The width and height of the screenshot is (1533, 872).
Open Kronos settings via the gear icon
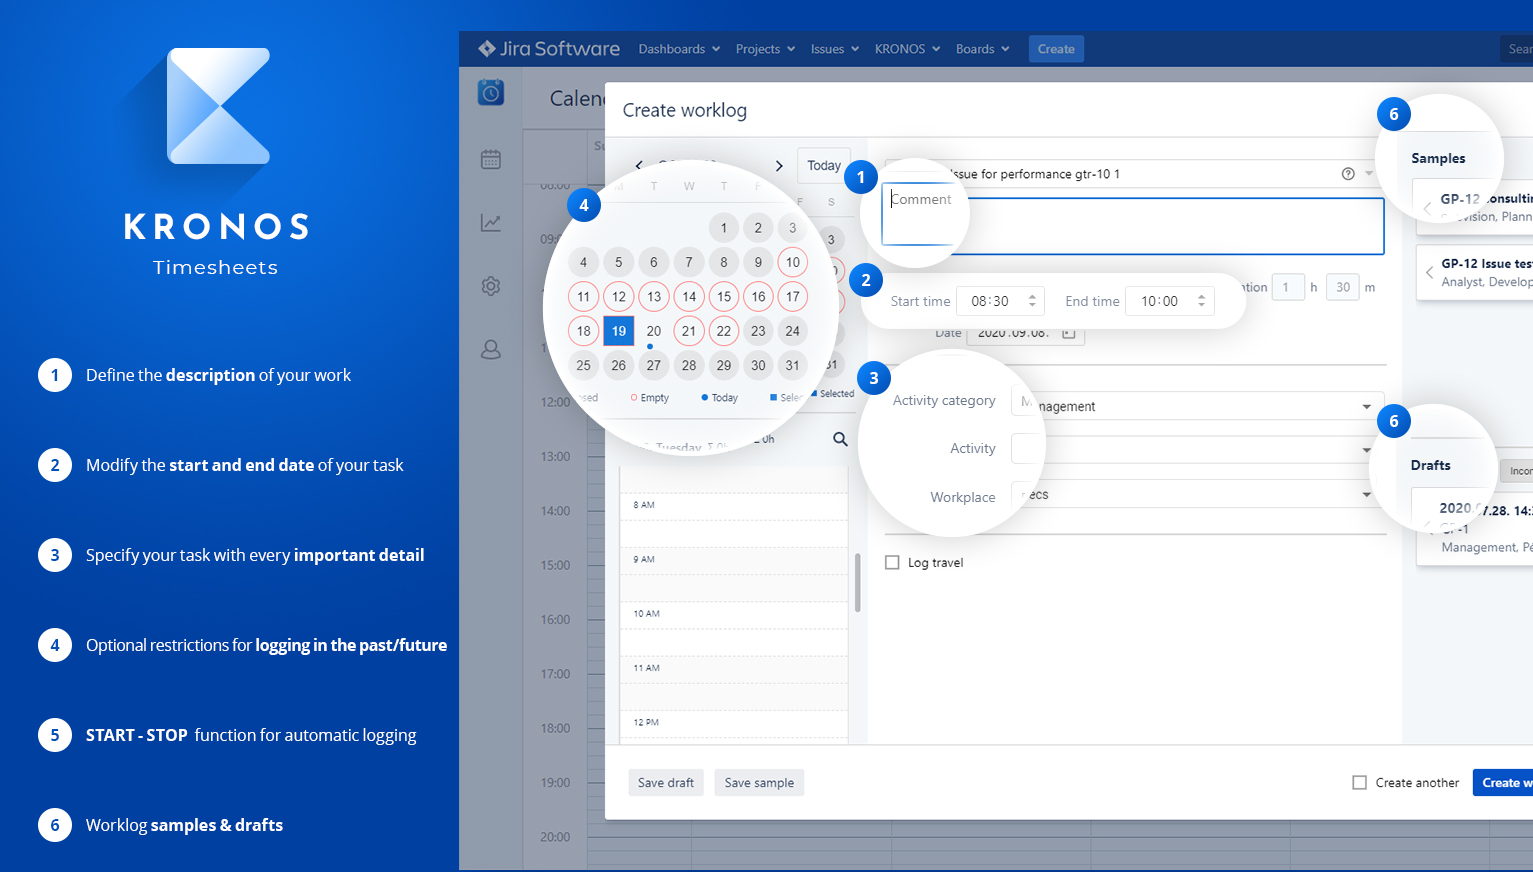(490, 285)
